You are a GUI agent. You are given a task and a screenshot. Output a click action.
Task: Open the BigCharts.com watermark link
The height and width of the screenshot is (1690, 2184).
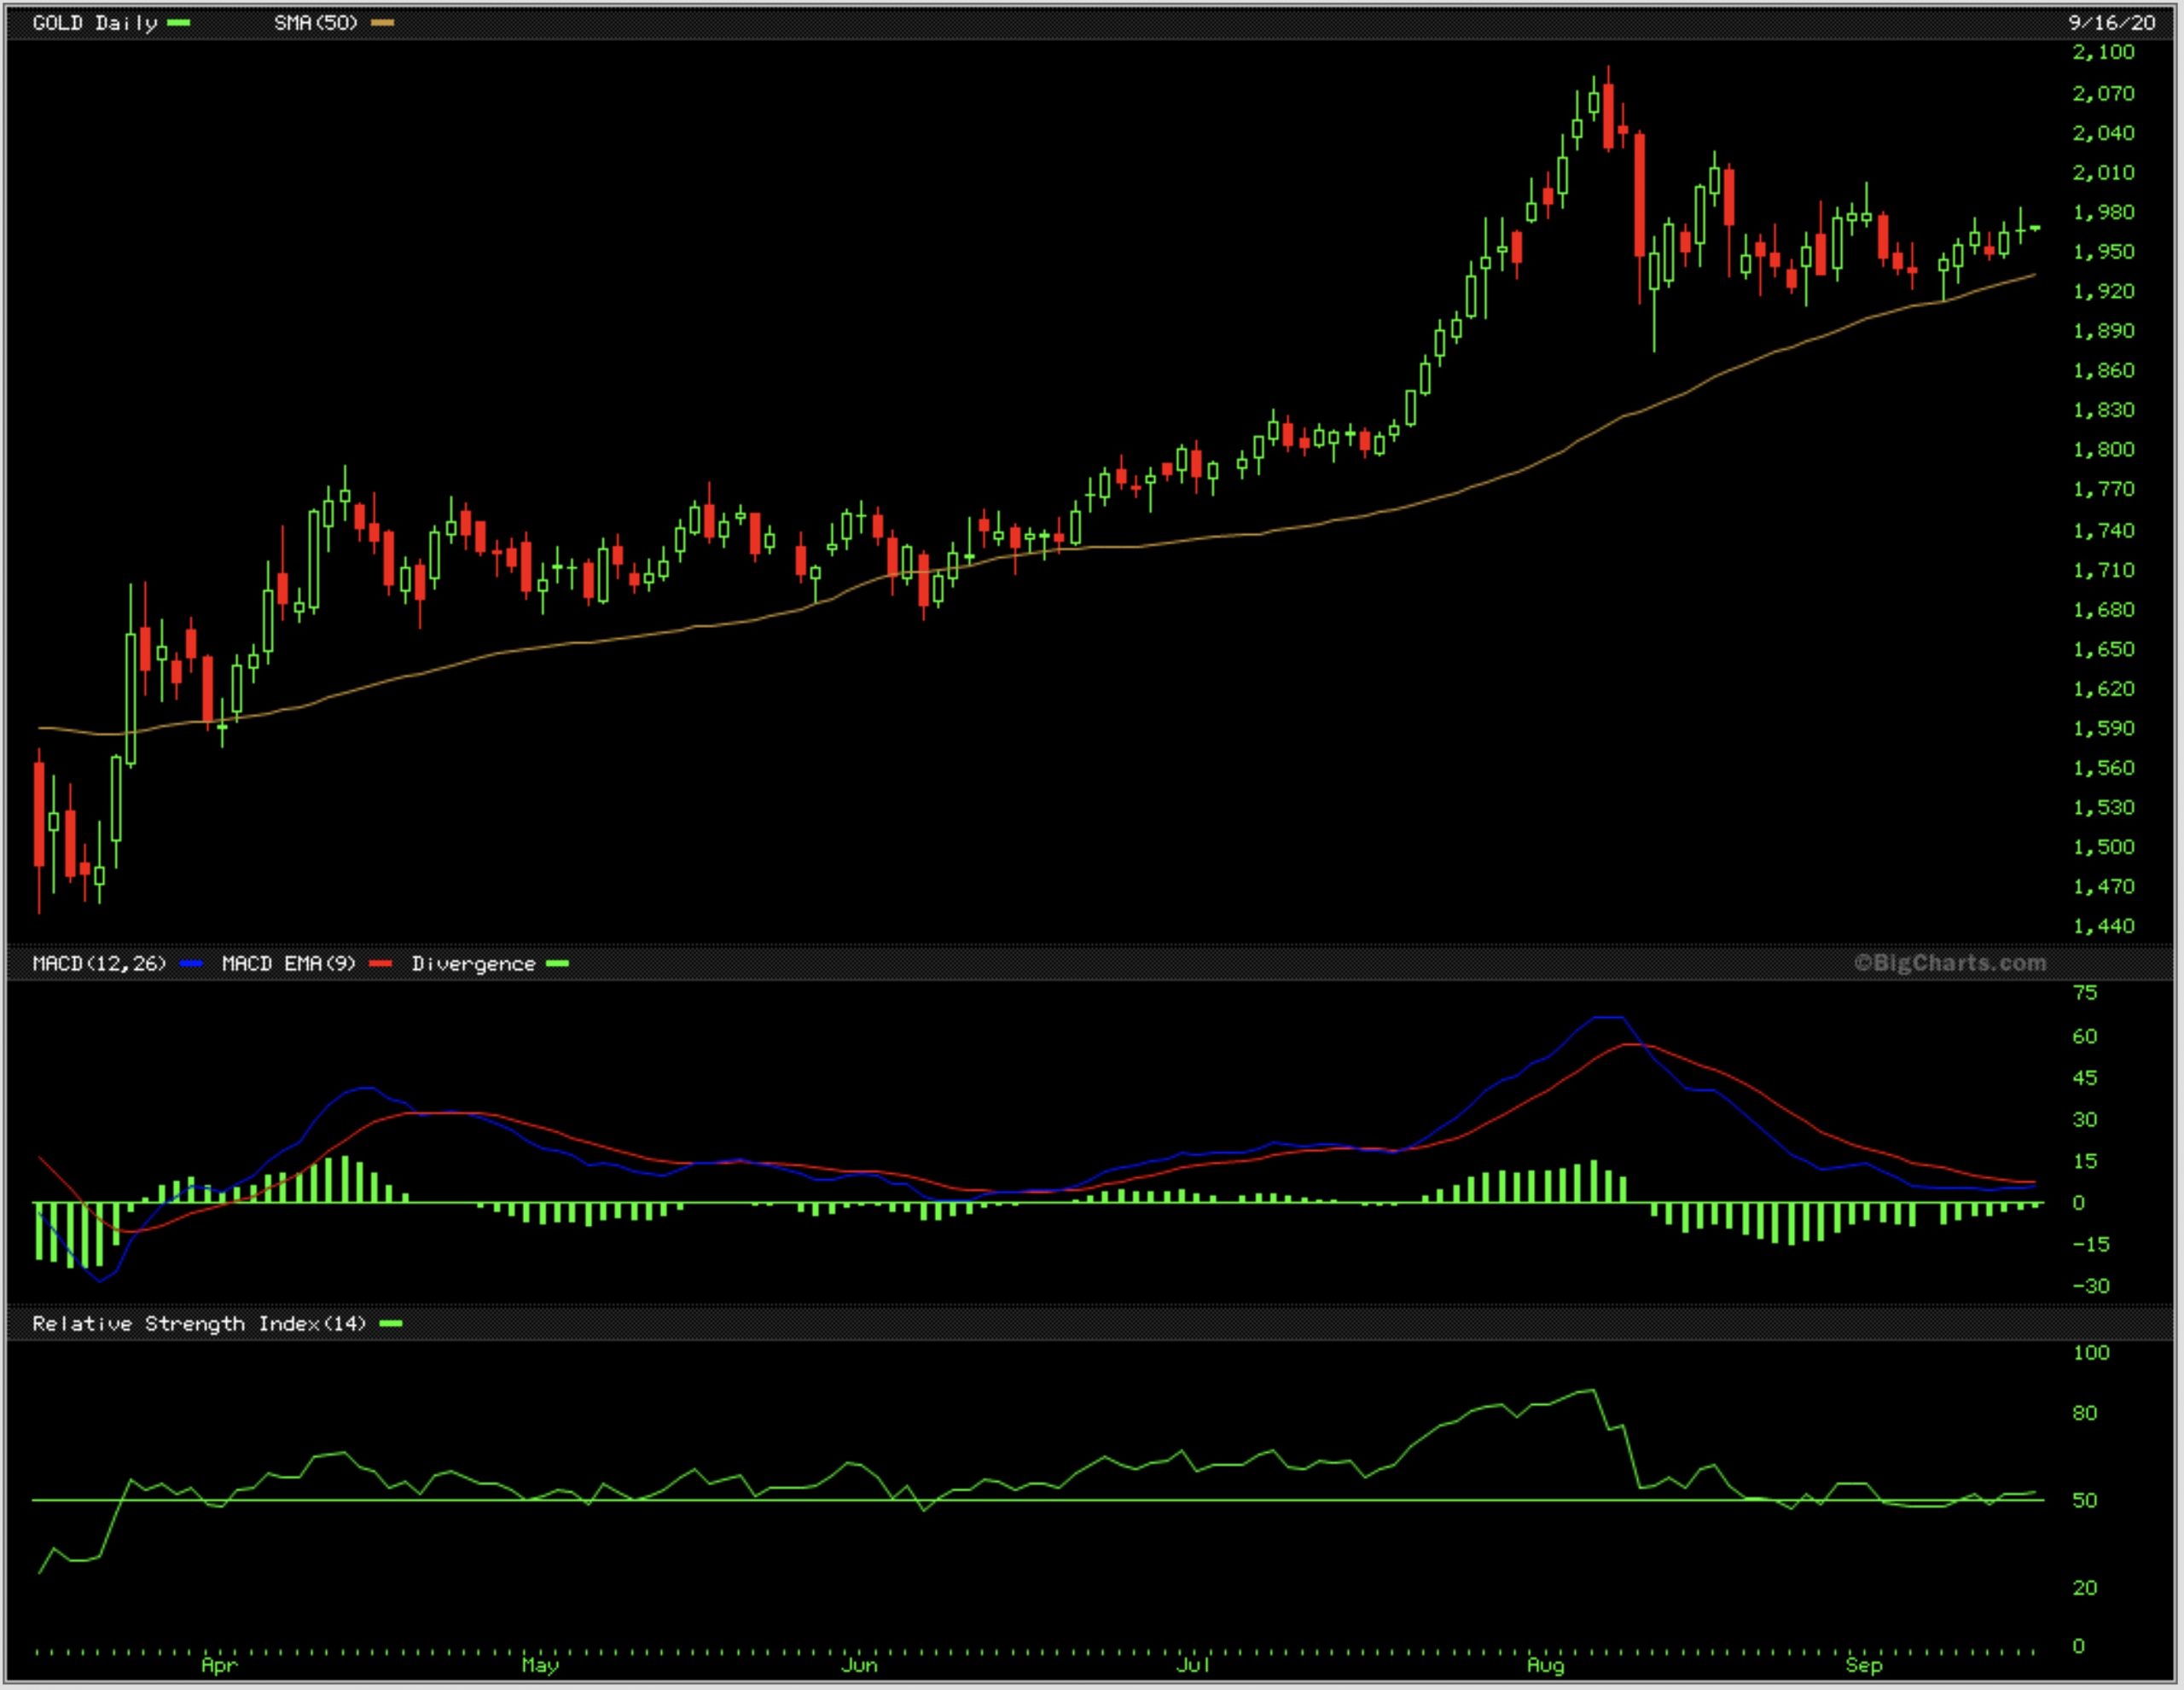[x=1949, y=962]
